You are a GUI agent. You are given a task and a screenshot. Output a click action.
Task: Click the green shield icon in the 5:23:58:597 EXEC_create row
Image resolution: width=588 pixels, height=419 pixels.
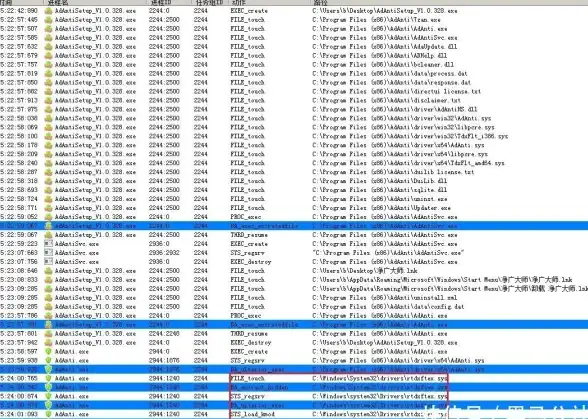(x=48, y=351)
